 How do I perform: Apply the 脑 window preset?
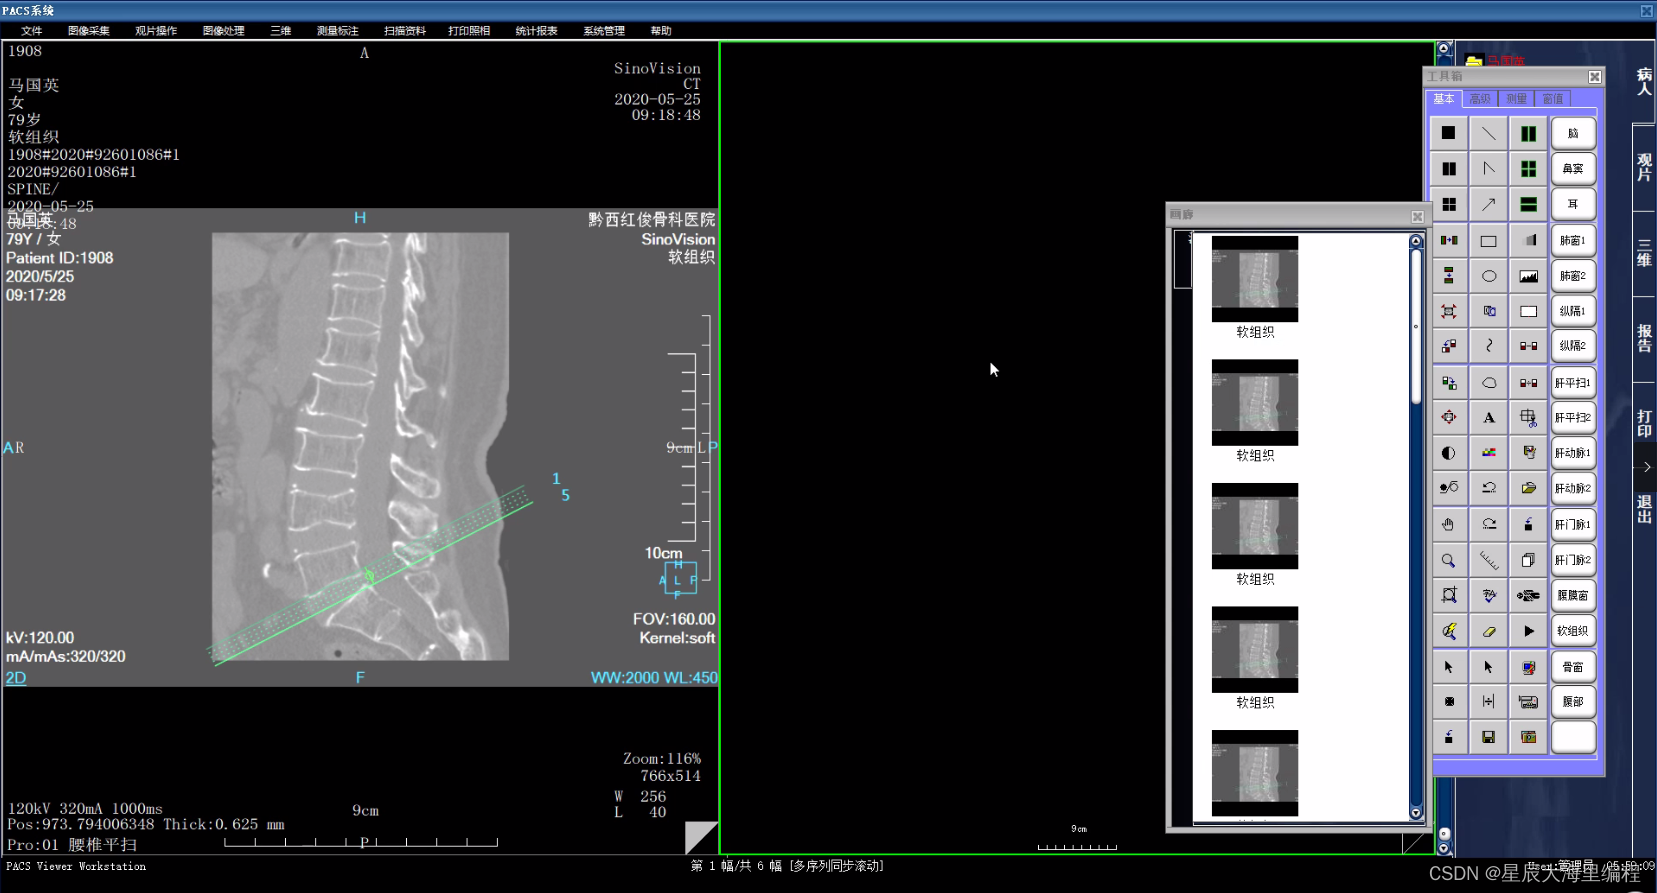pyautogui.click(x=1573, y=133)
